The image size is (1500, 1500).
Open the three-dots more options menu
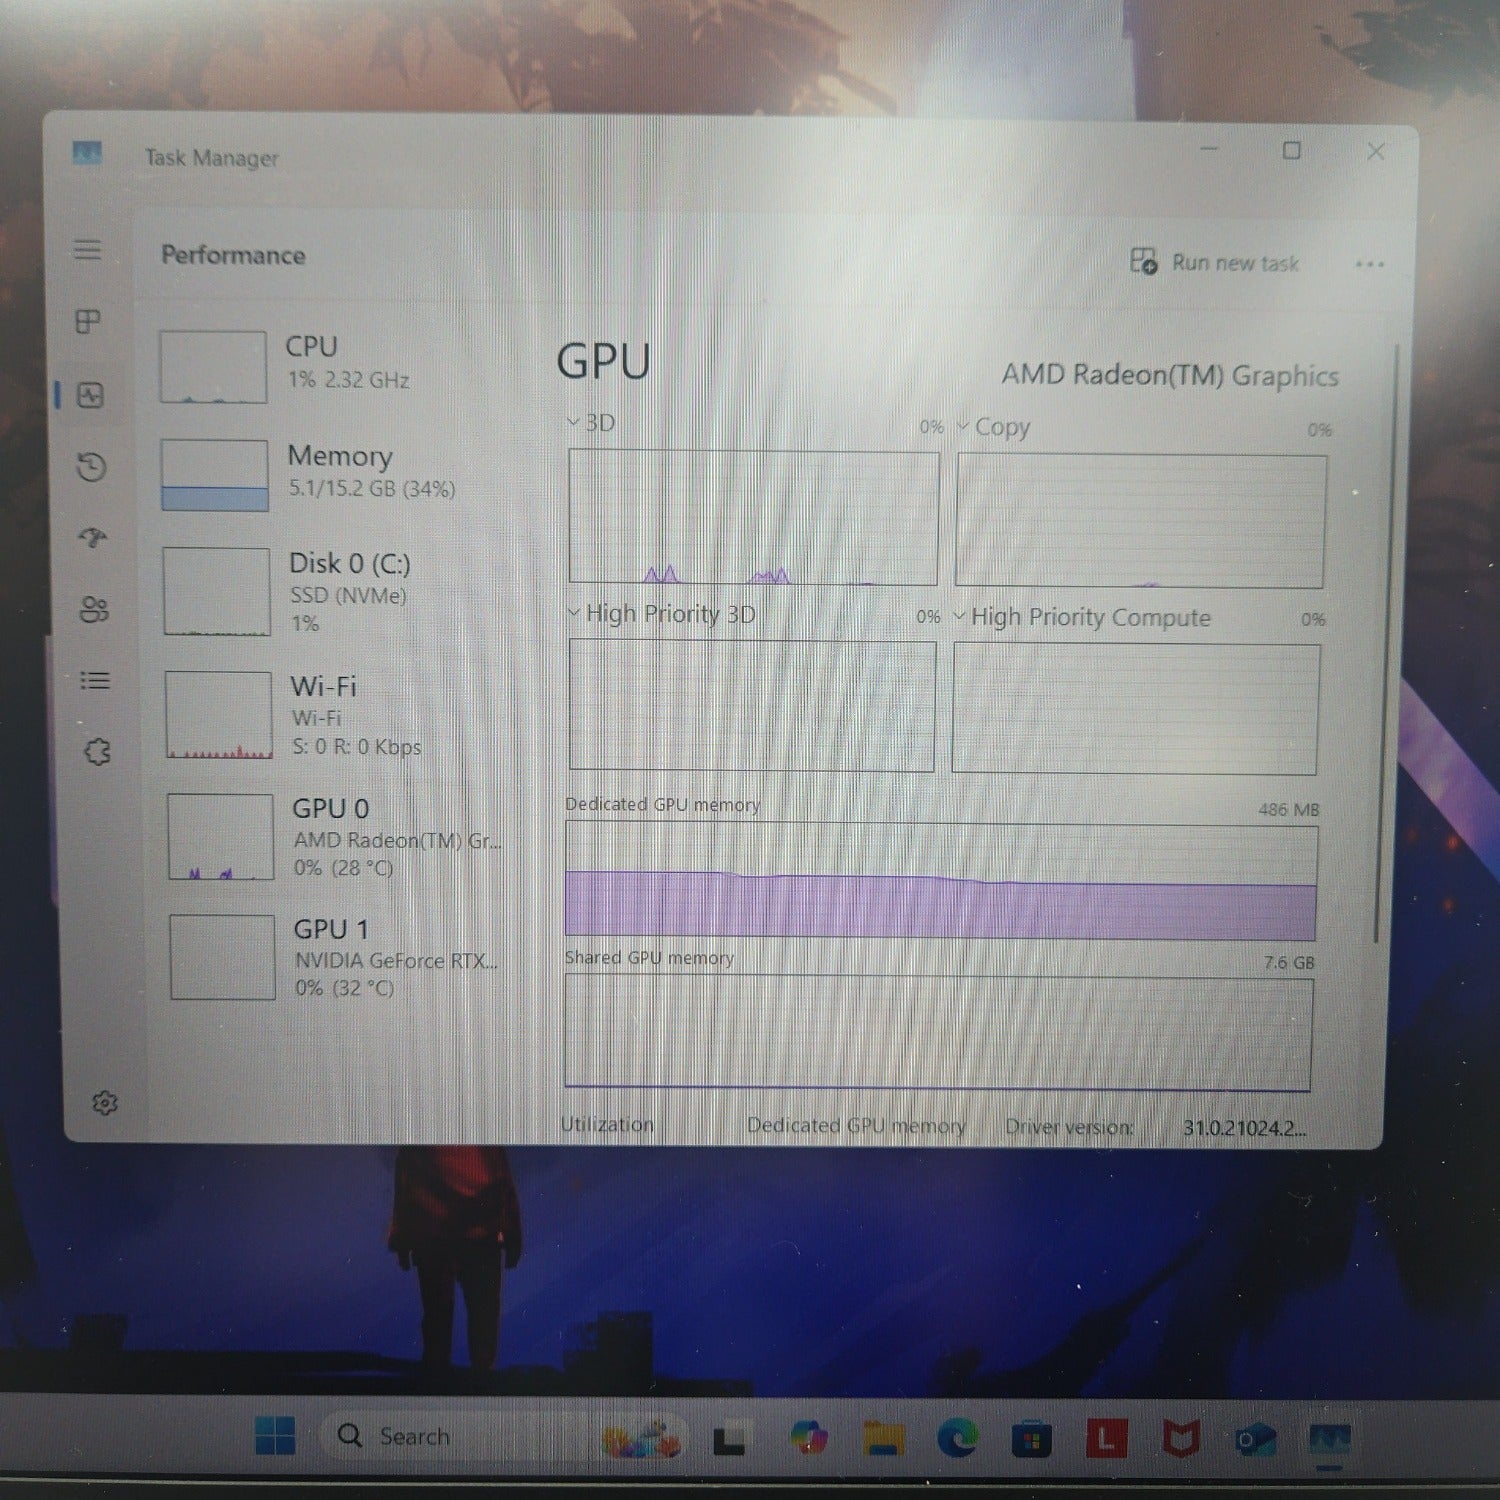[x=1369, y=265]
